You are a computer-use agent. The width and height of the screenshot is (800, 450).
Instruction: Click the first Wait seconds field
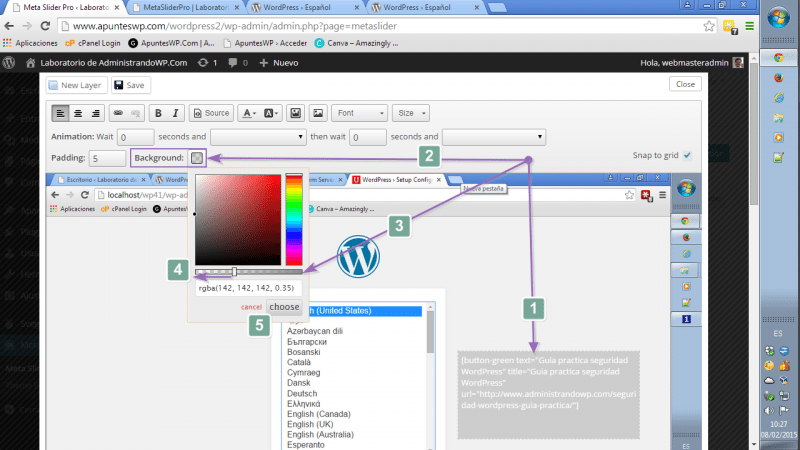pyautogui.click(x=135, y=137)
